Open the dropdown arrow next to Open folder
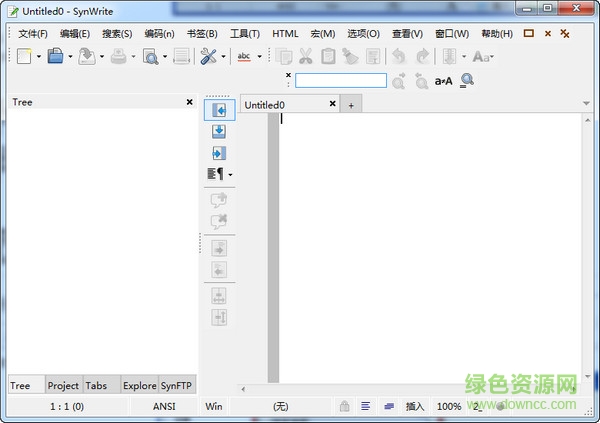The width and height of the screenshot is (600, 423). click(x=70, y=57)
